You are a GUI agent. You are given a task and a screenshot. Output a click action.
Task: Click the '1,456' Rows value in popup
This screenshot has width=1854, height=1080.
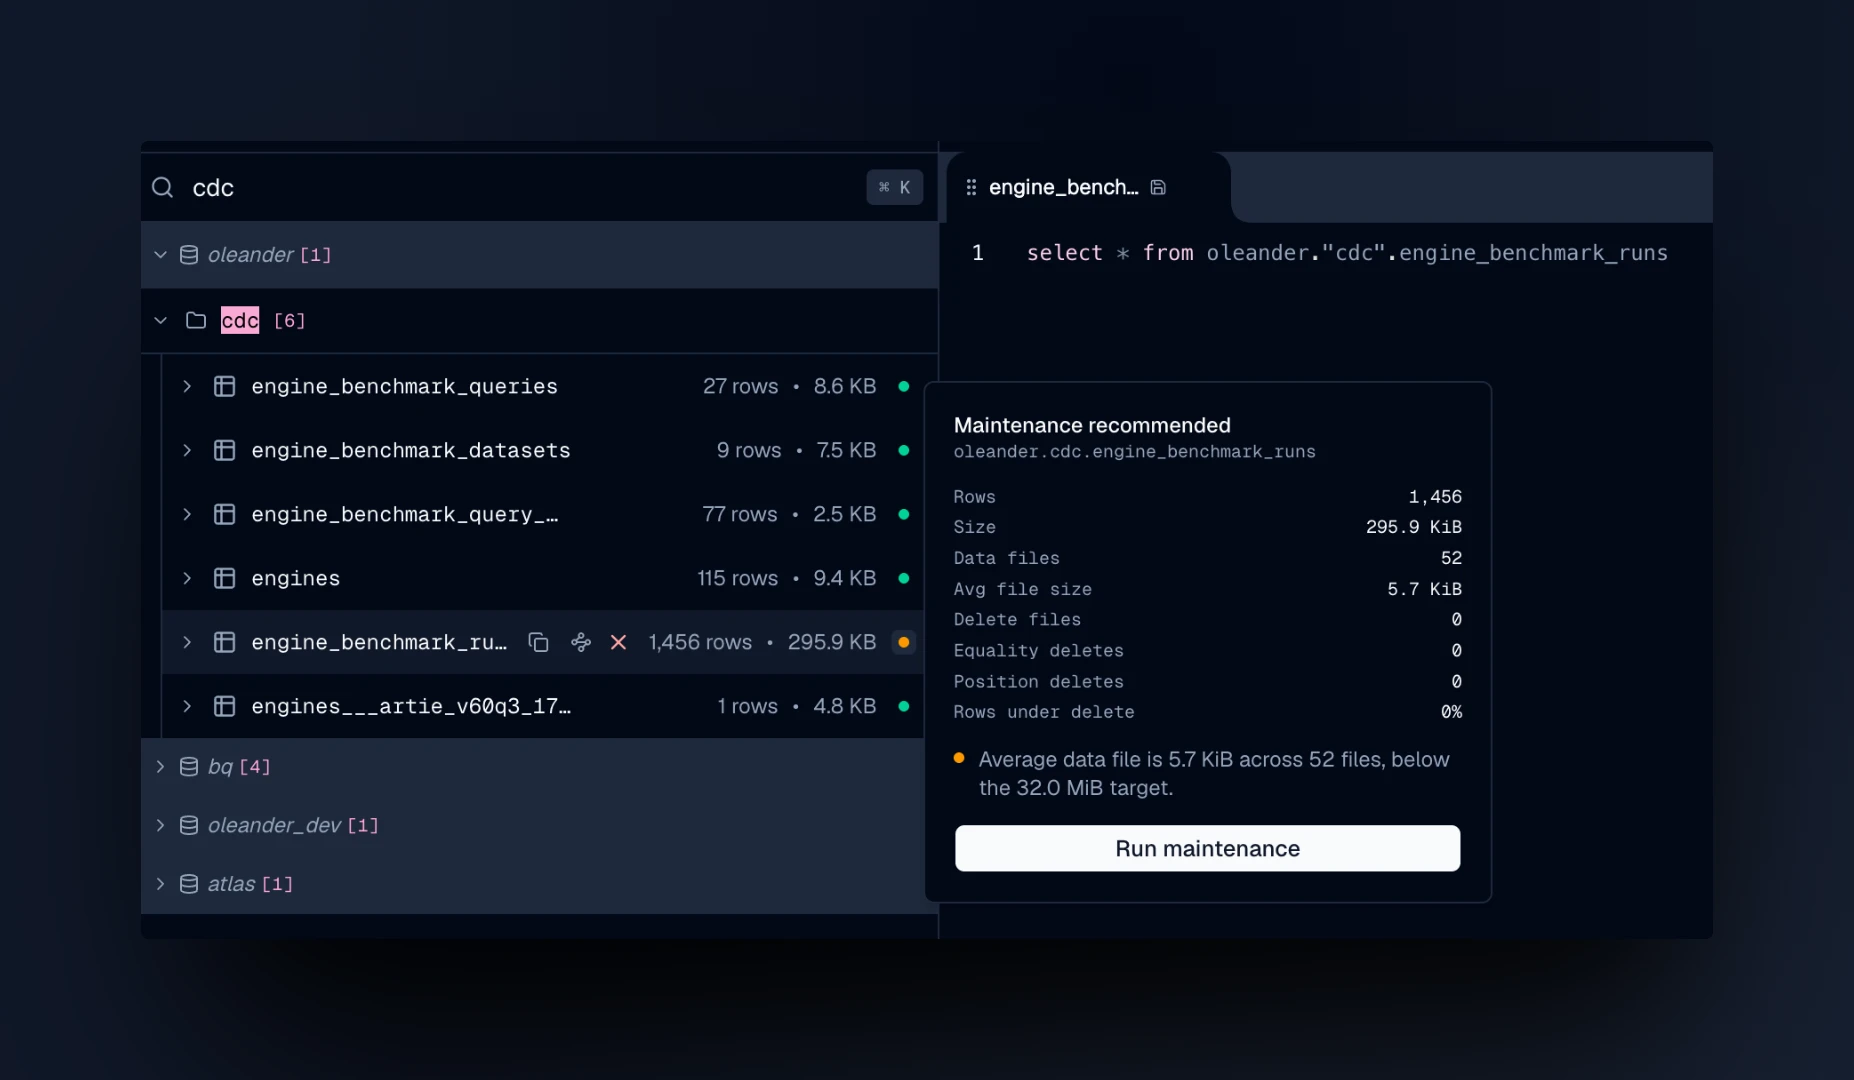pyautogui.click(x=1435, y=497)
